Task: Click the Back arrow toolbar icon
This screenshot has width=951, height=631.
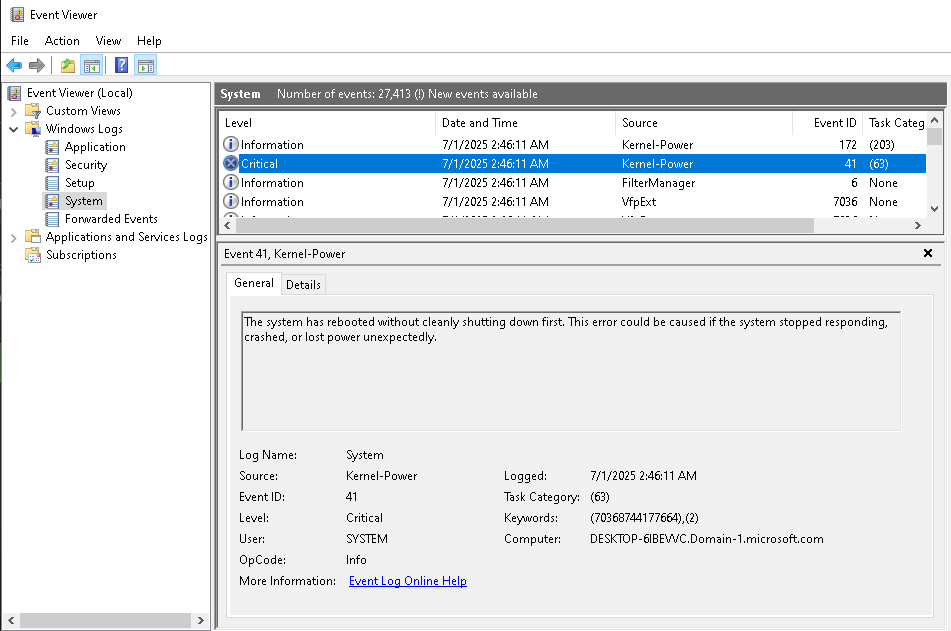Action: tap(14, 65)
